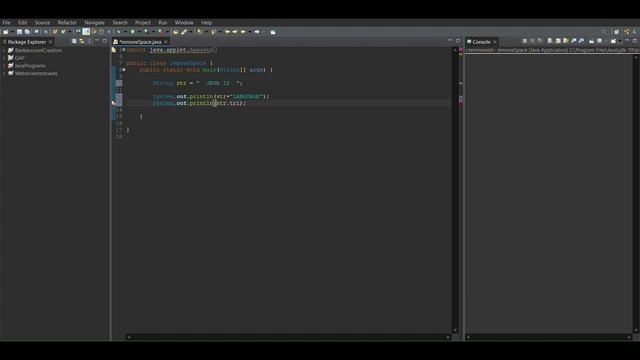The width and height of the screenshot is (640, 360).
Task: Open the Source menu
Action: tap(42, 23)
